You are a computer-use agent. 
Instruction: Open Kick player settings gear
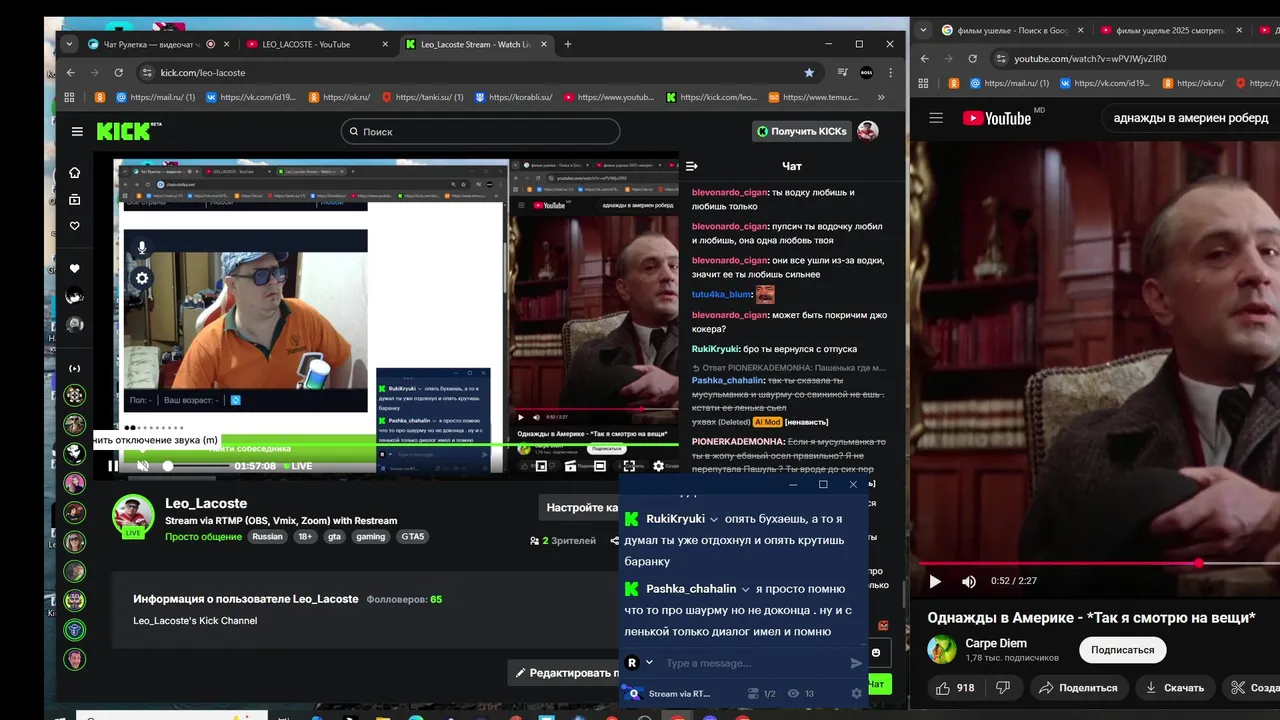(658, 466)
